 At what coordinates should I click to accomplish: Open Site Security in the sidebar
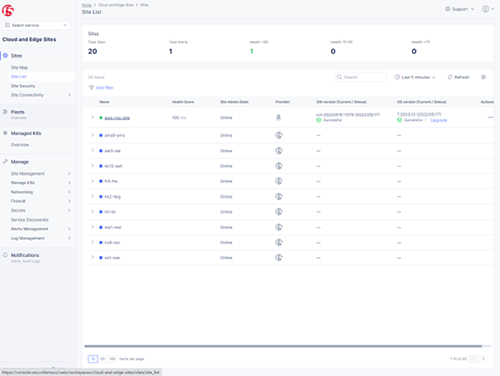pos(23,86)
